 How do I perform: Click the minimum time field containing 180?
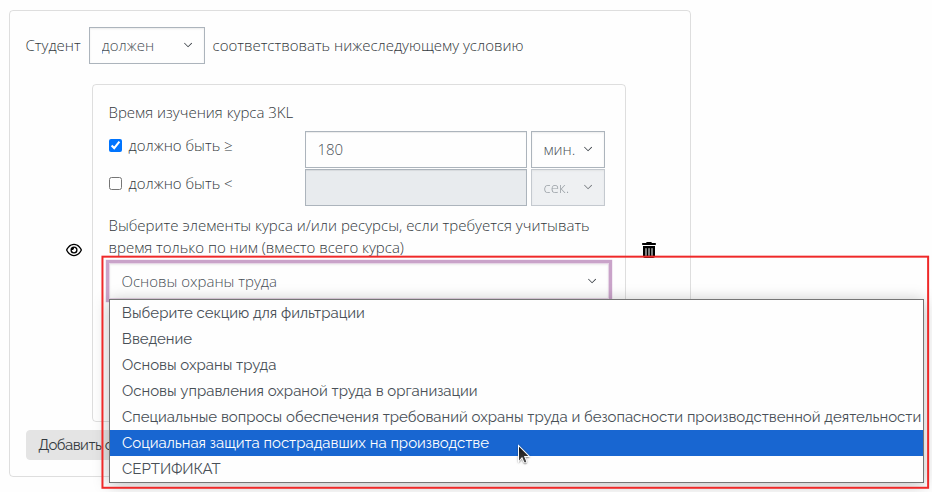415,150
